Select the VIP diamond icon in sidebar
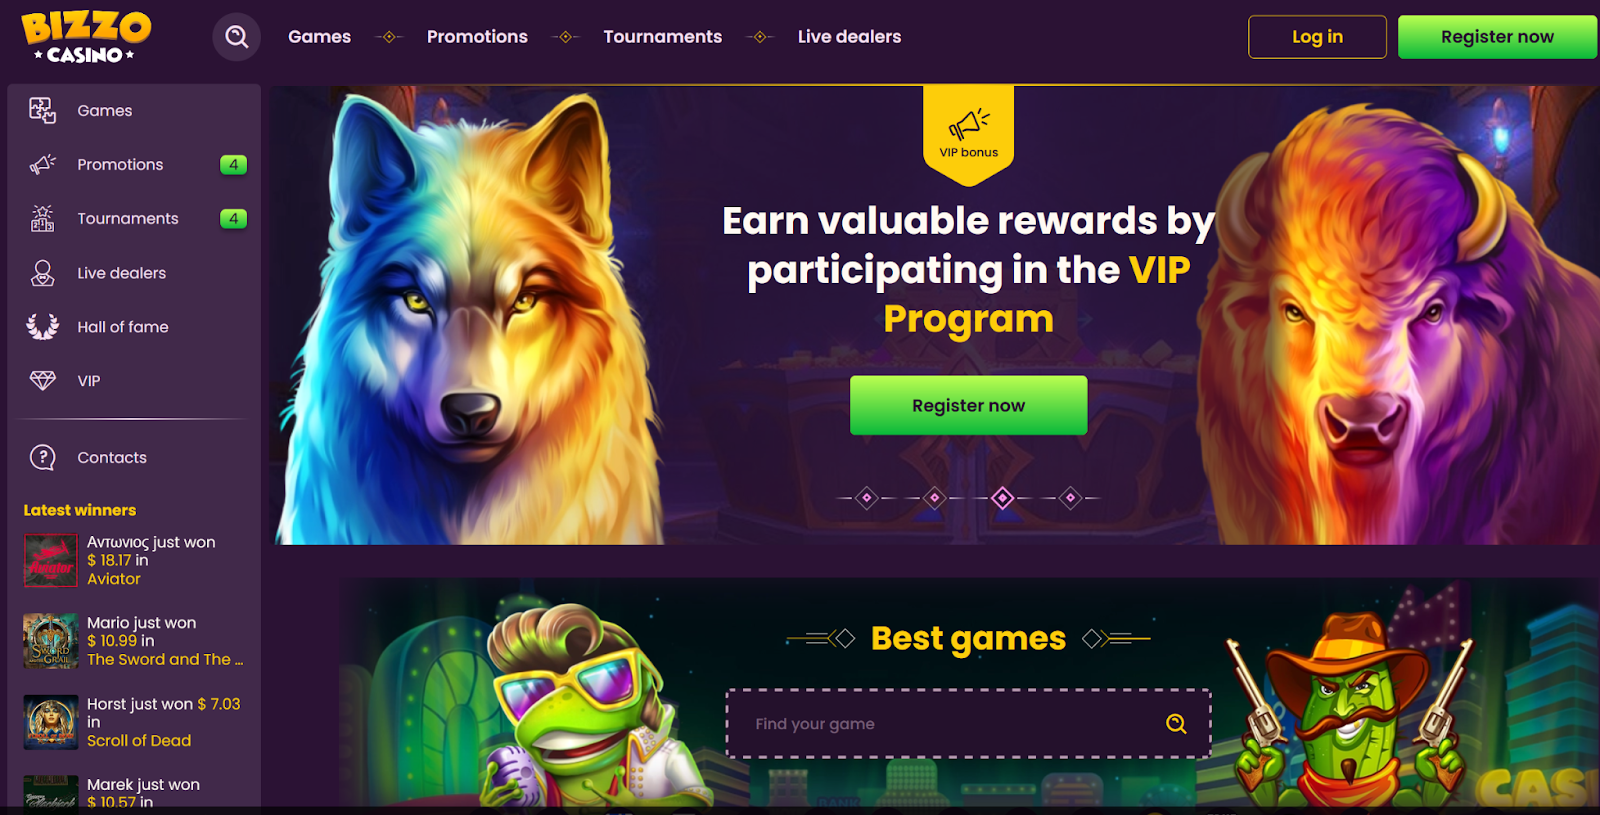This screenshot has width=1600, height=815. click(x=42, y=381)
